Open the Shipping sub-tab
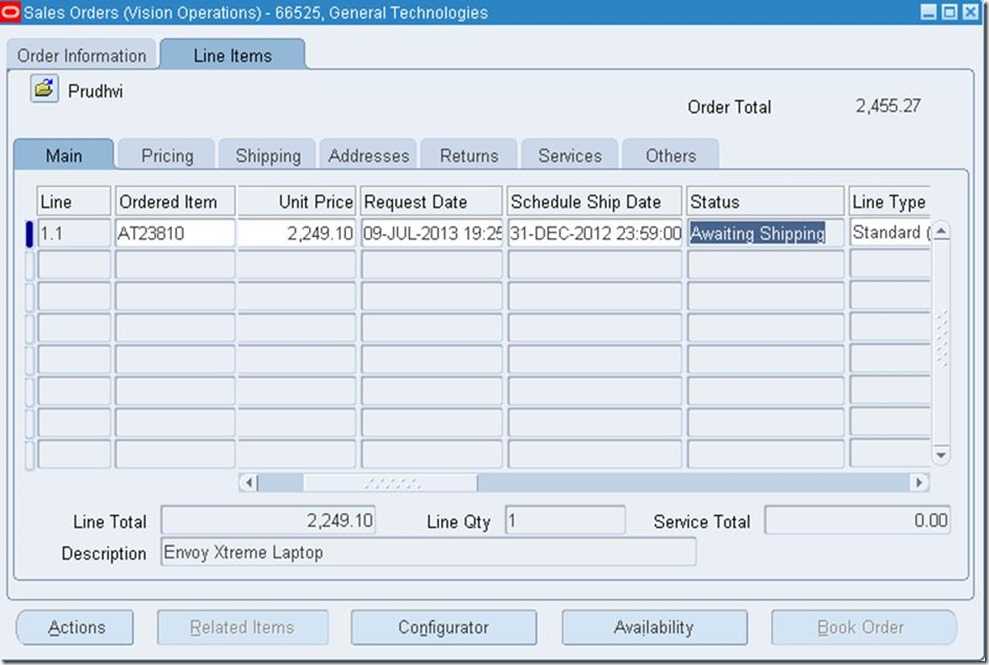The height and width of the screenshot is (665, 989). 267,155
